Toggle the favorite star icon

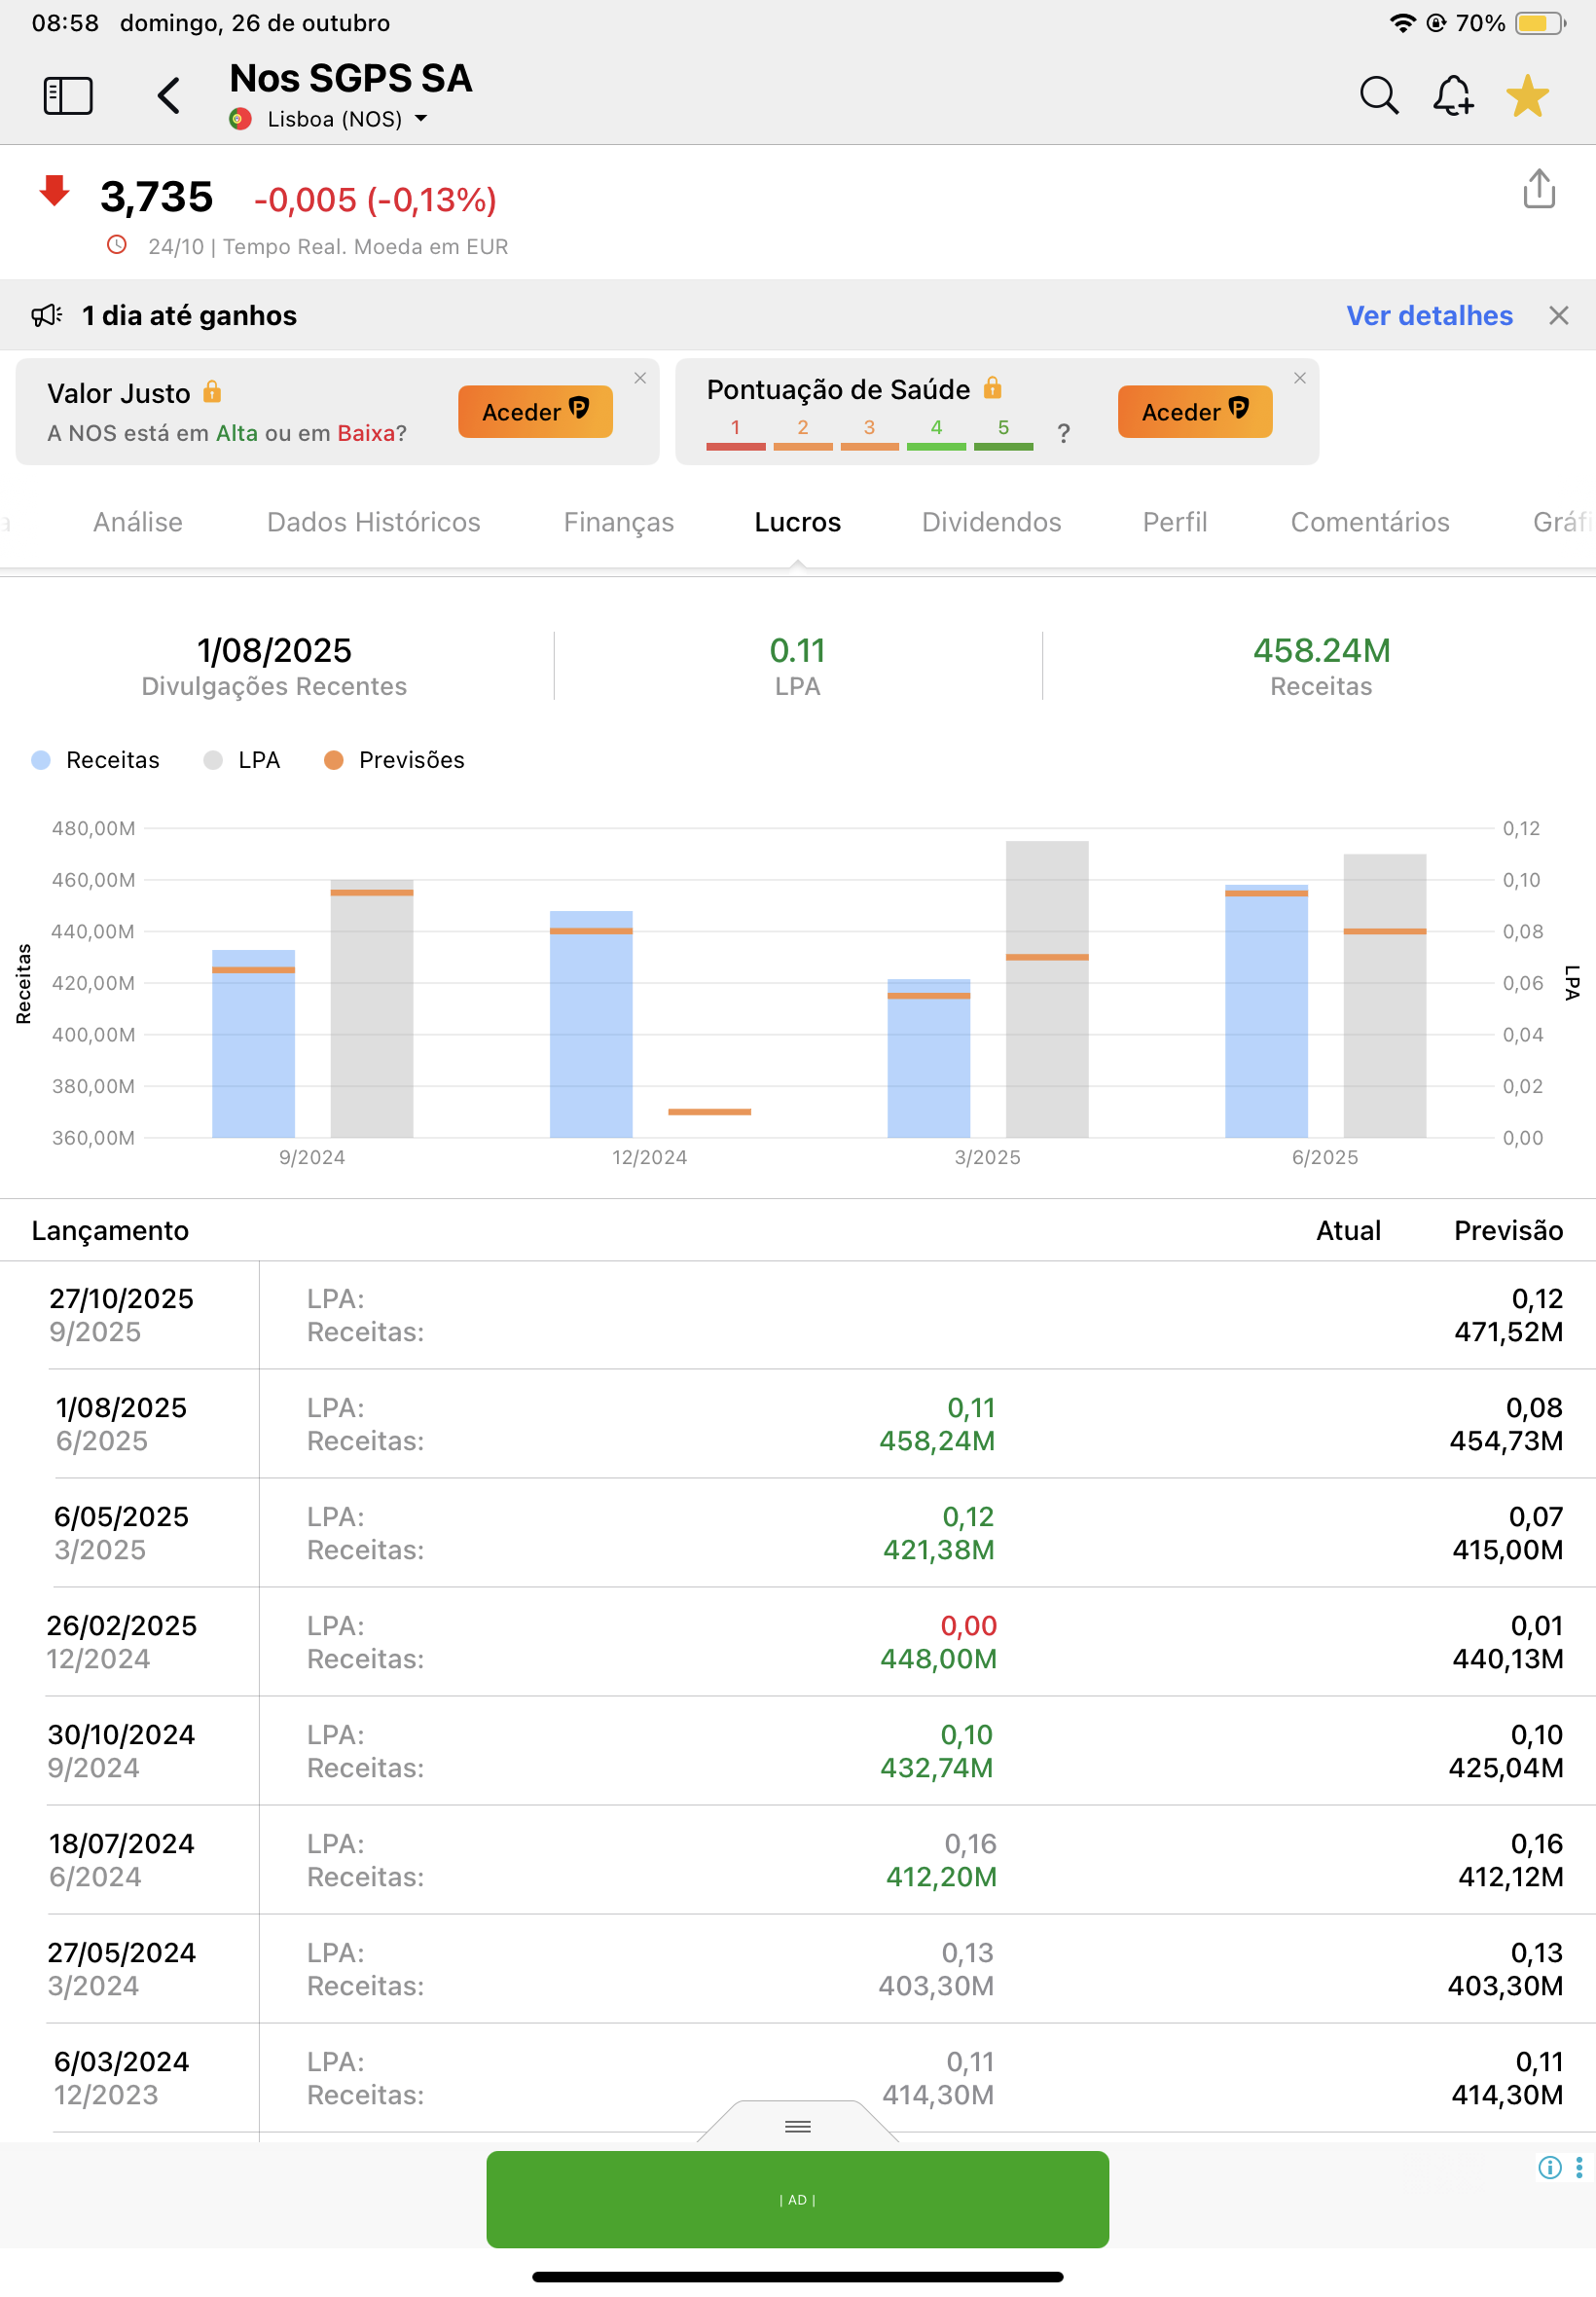point(1527,96)
